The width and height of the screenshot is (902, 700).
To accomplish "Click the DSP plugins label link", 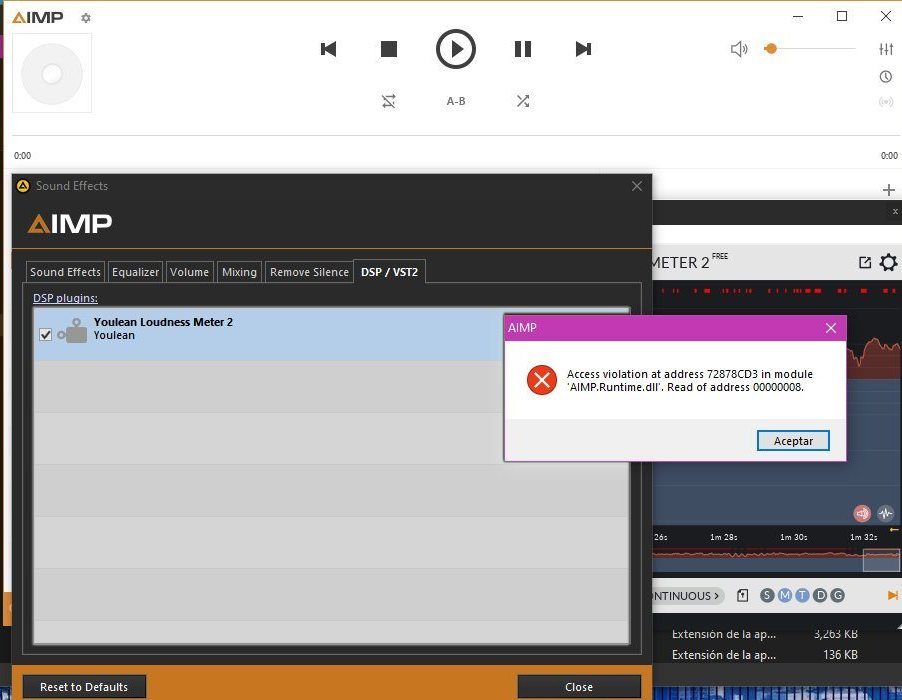I will pos(65,298).
